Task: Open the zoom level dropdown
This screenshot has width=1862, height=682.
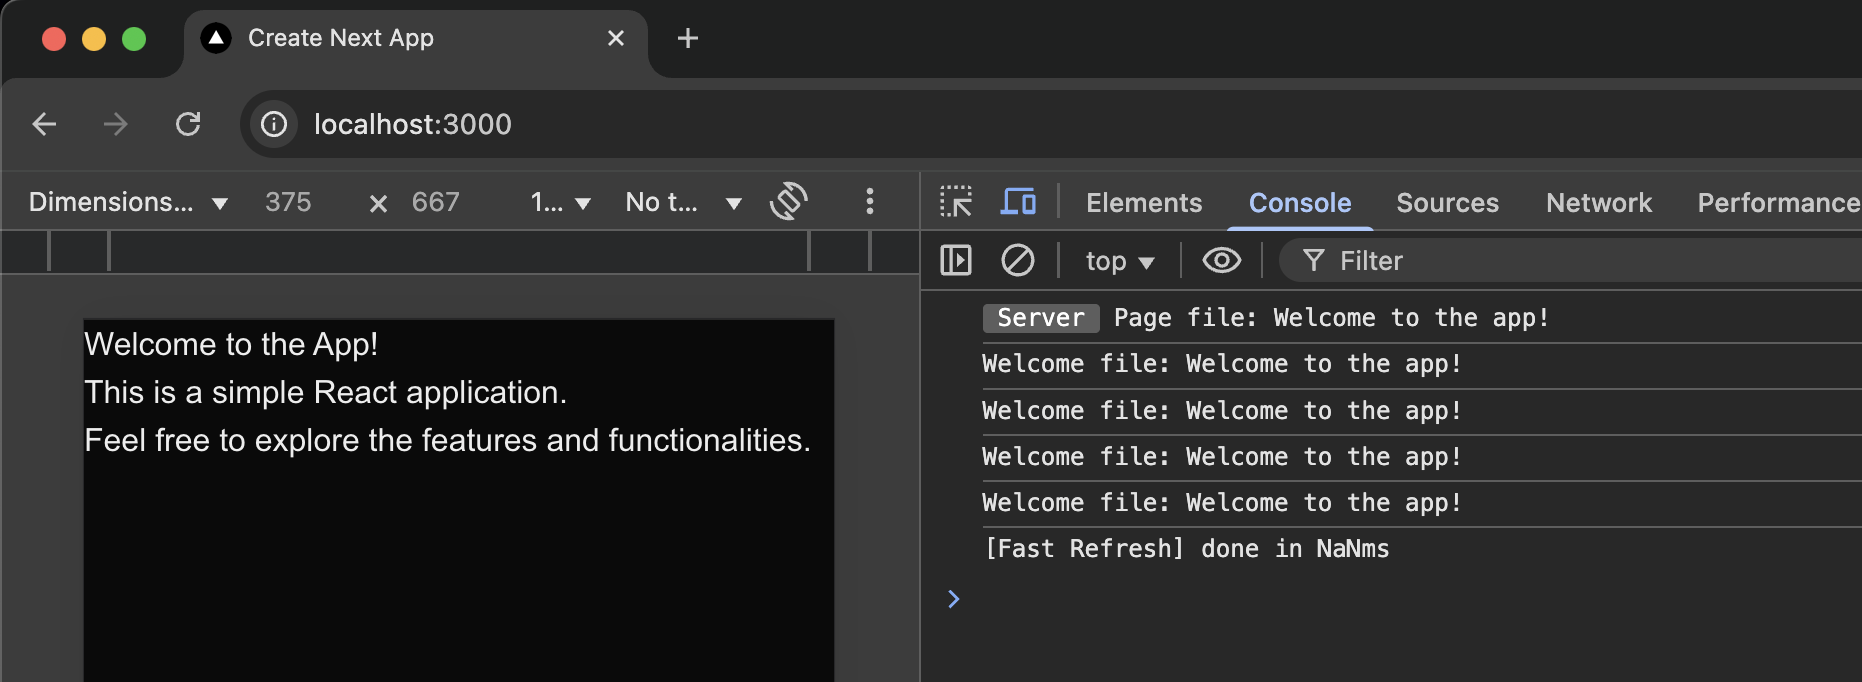Action: pos(561,203)
